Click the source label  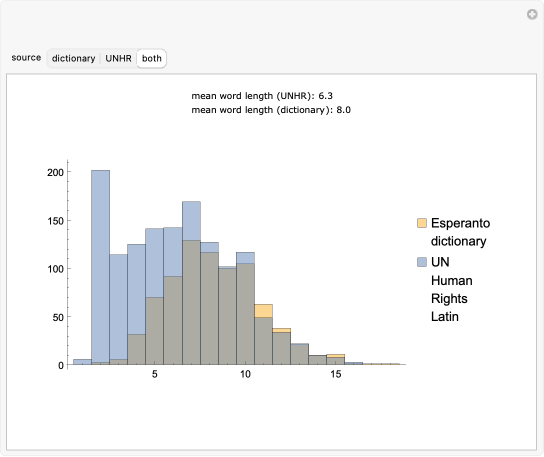[x=26, y=58]
